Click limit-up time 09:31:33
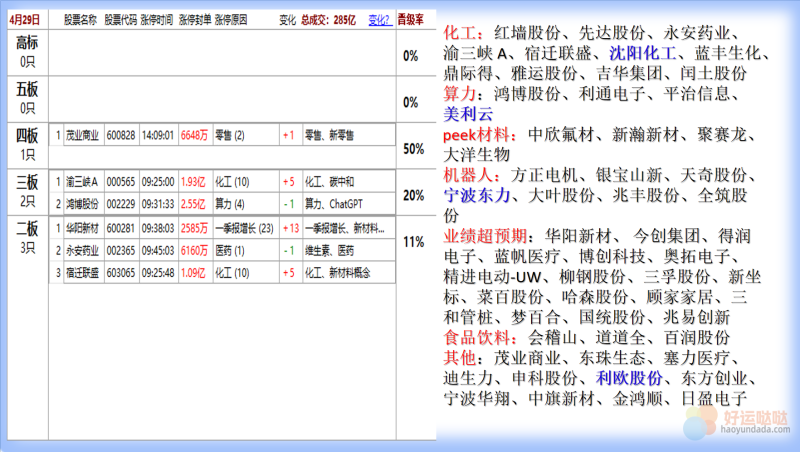The height and width of the screenshot is (452, 800). click(158, 204)
